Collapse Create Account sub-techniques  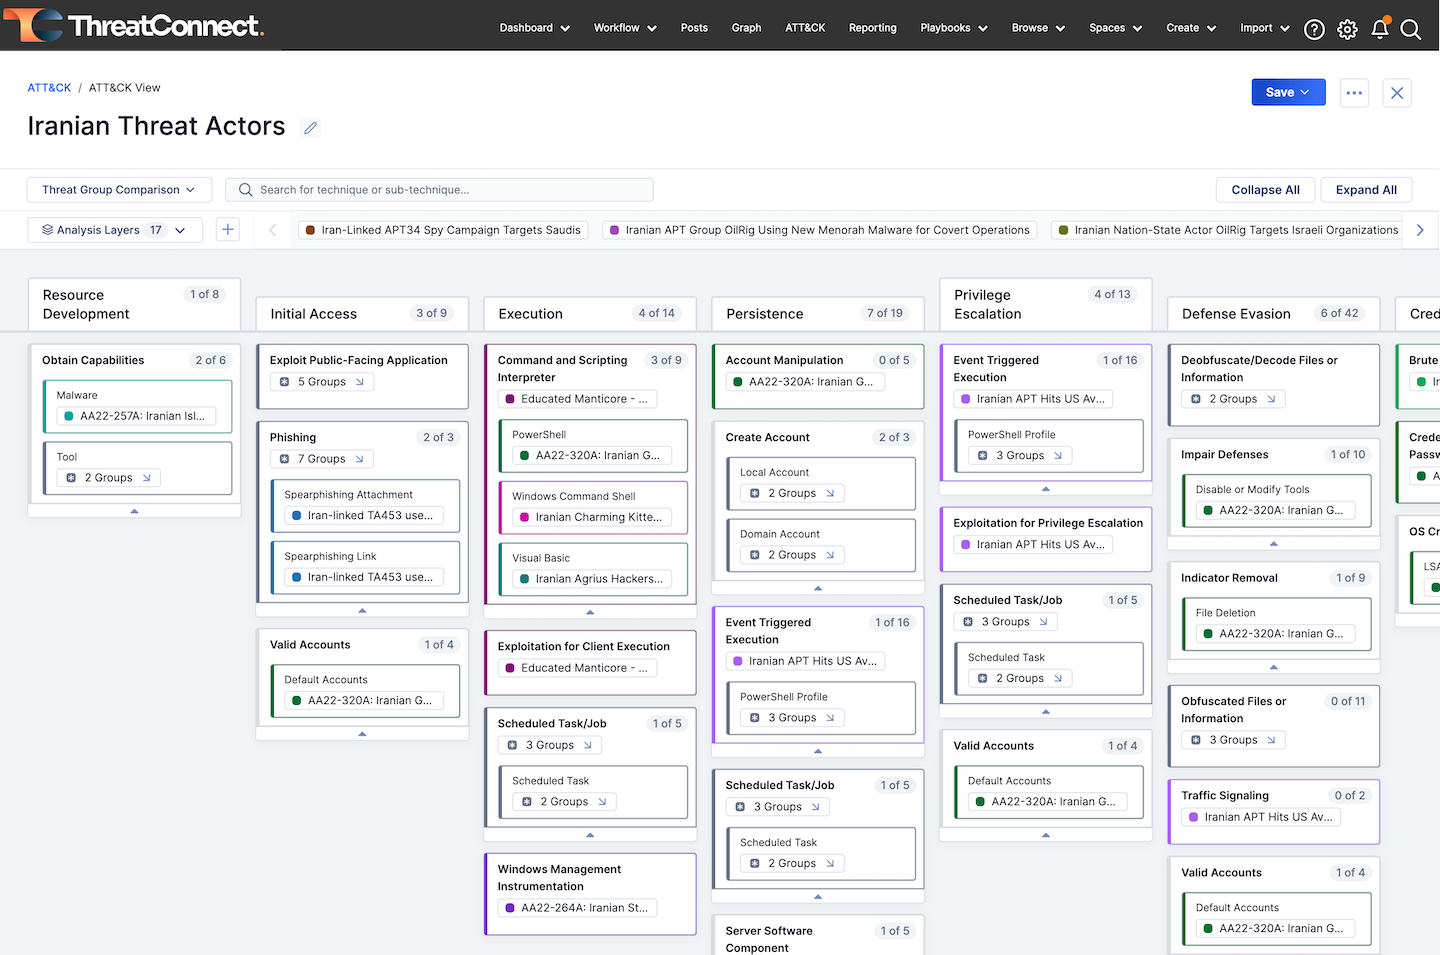(818, 588)
